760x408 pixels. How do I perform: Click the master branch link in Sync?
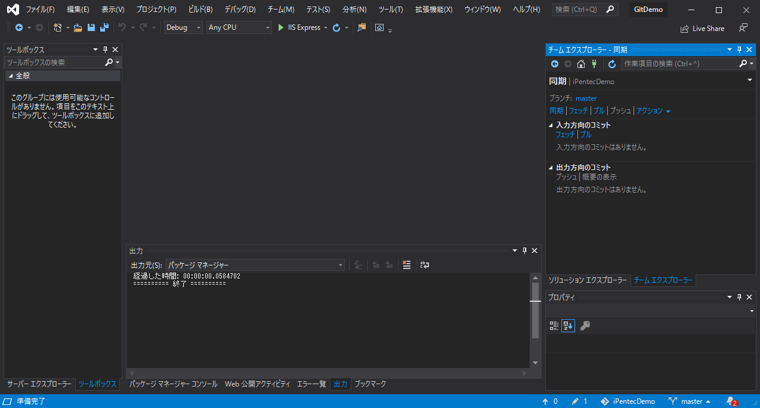[586, 98]
